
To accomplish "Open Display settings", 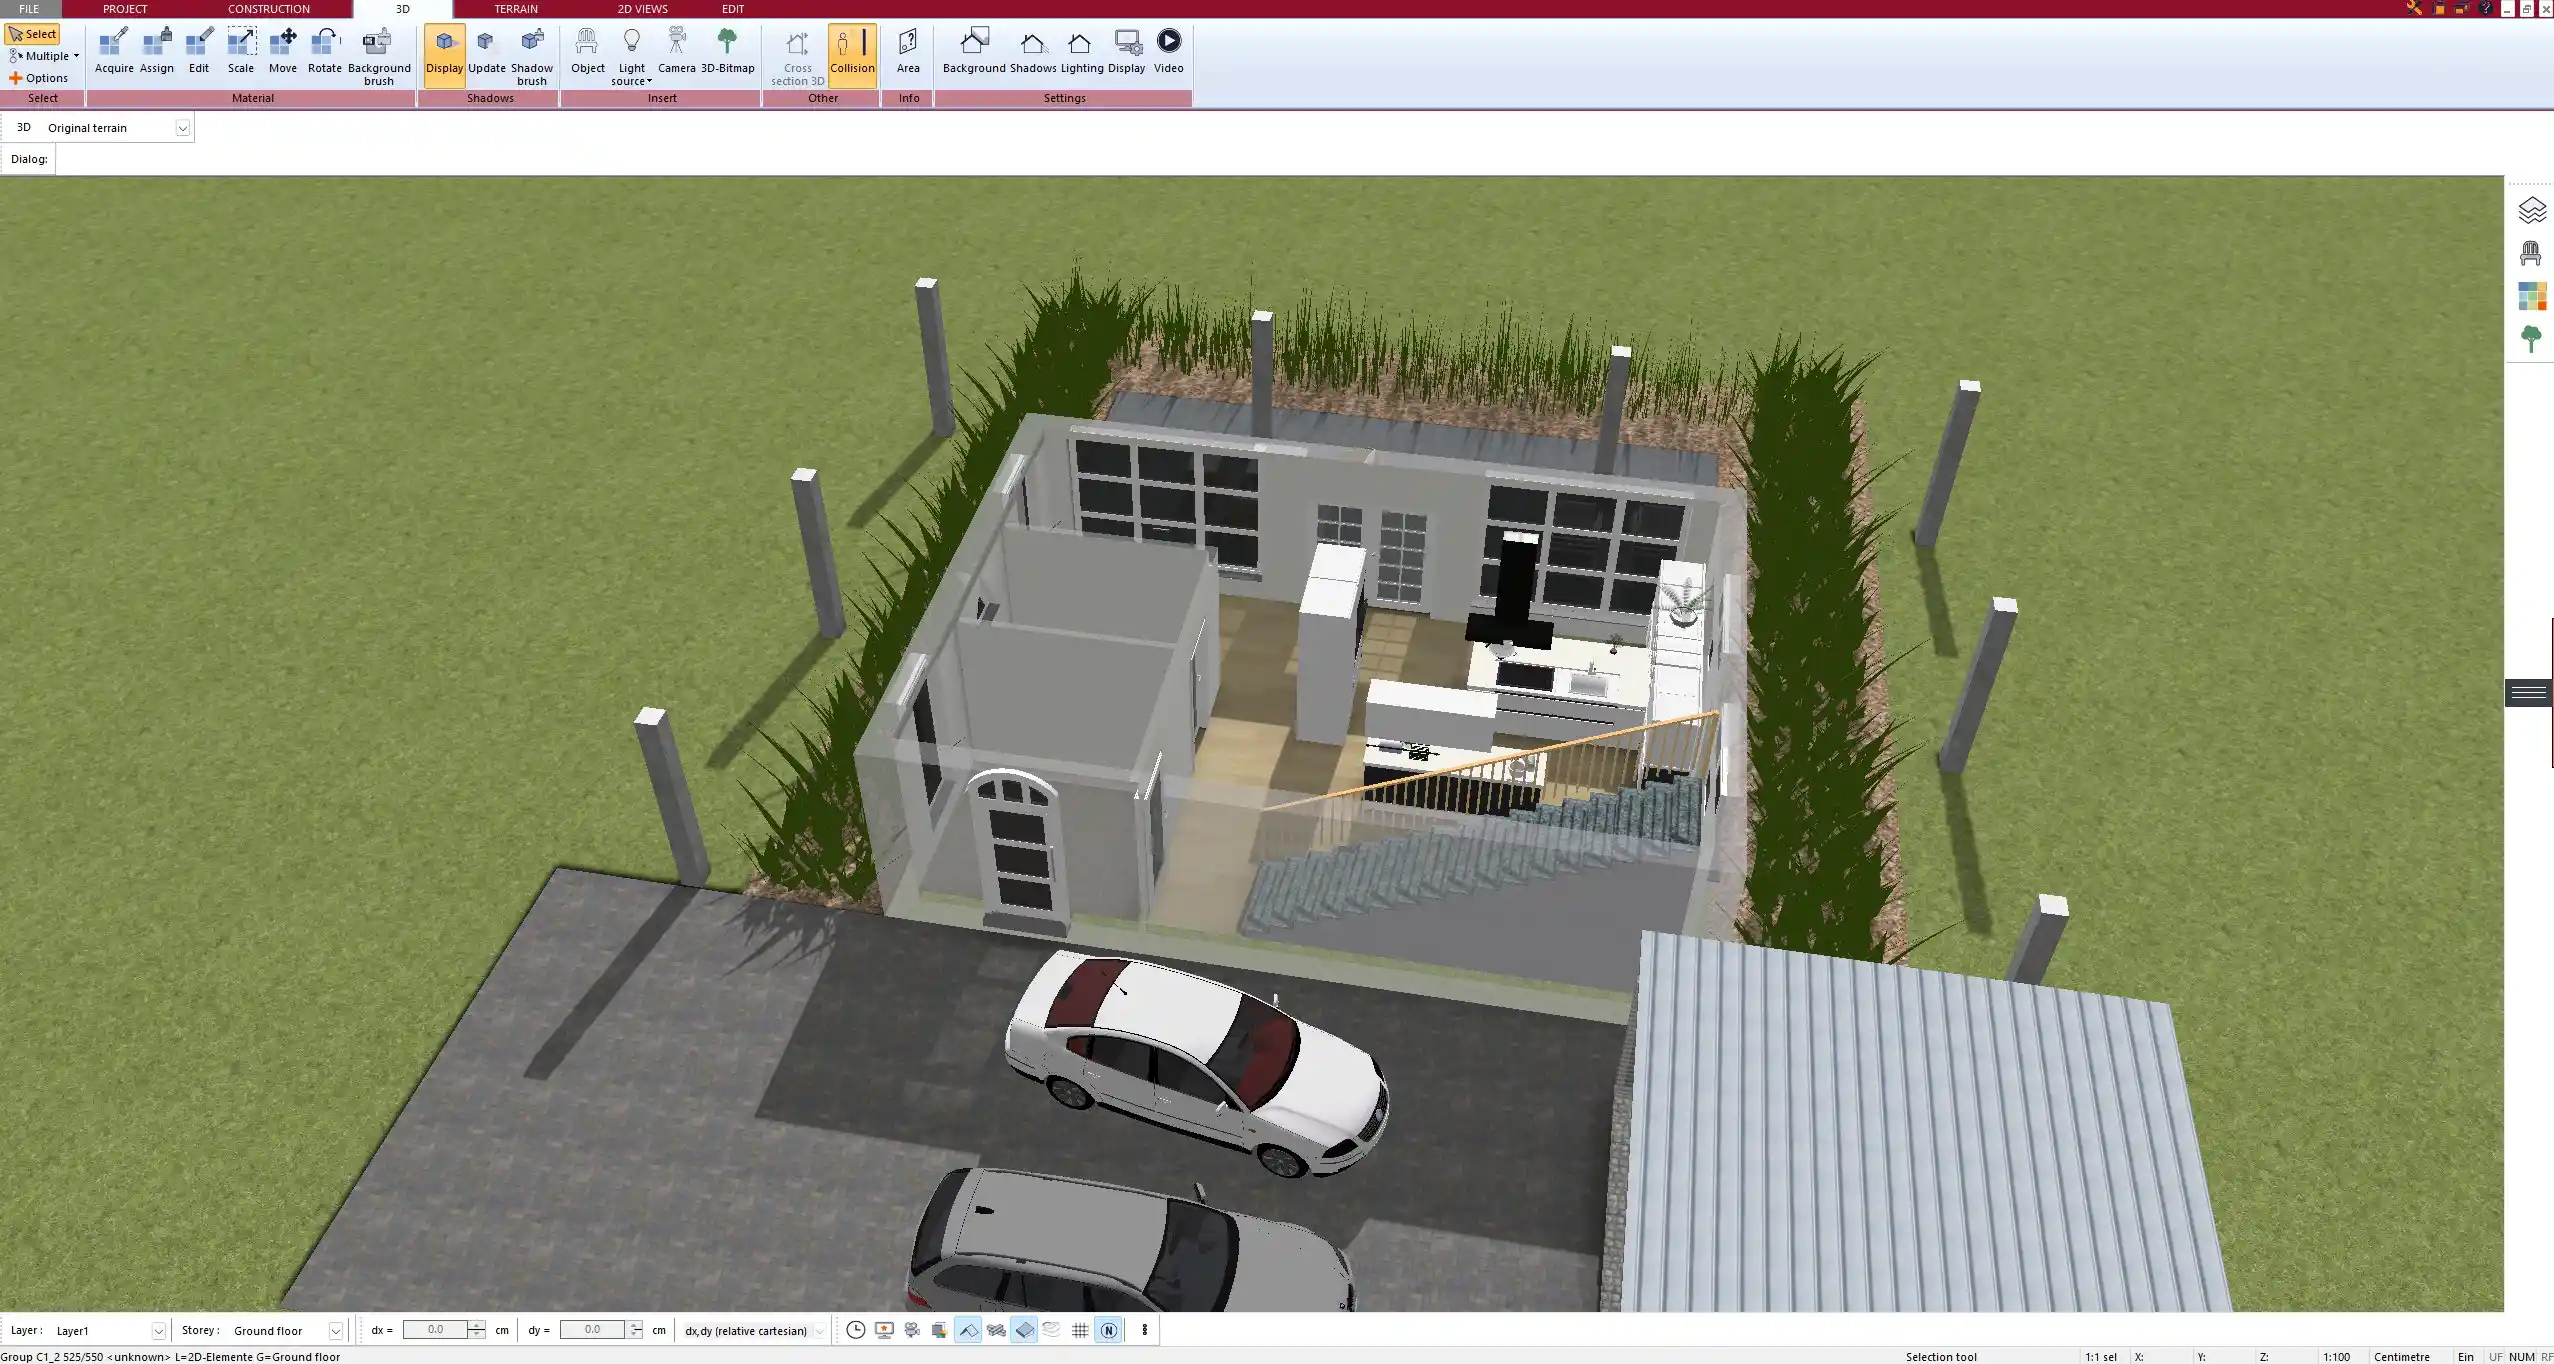I will click(x=1126, y=51).
